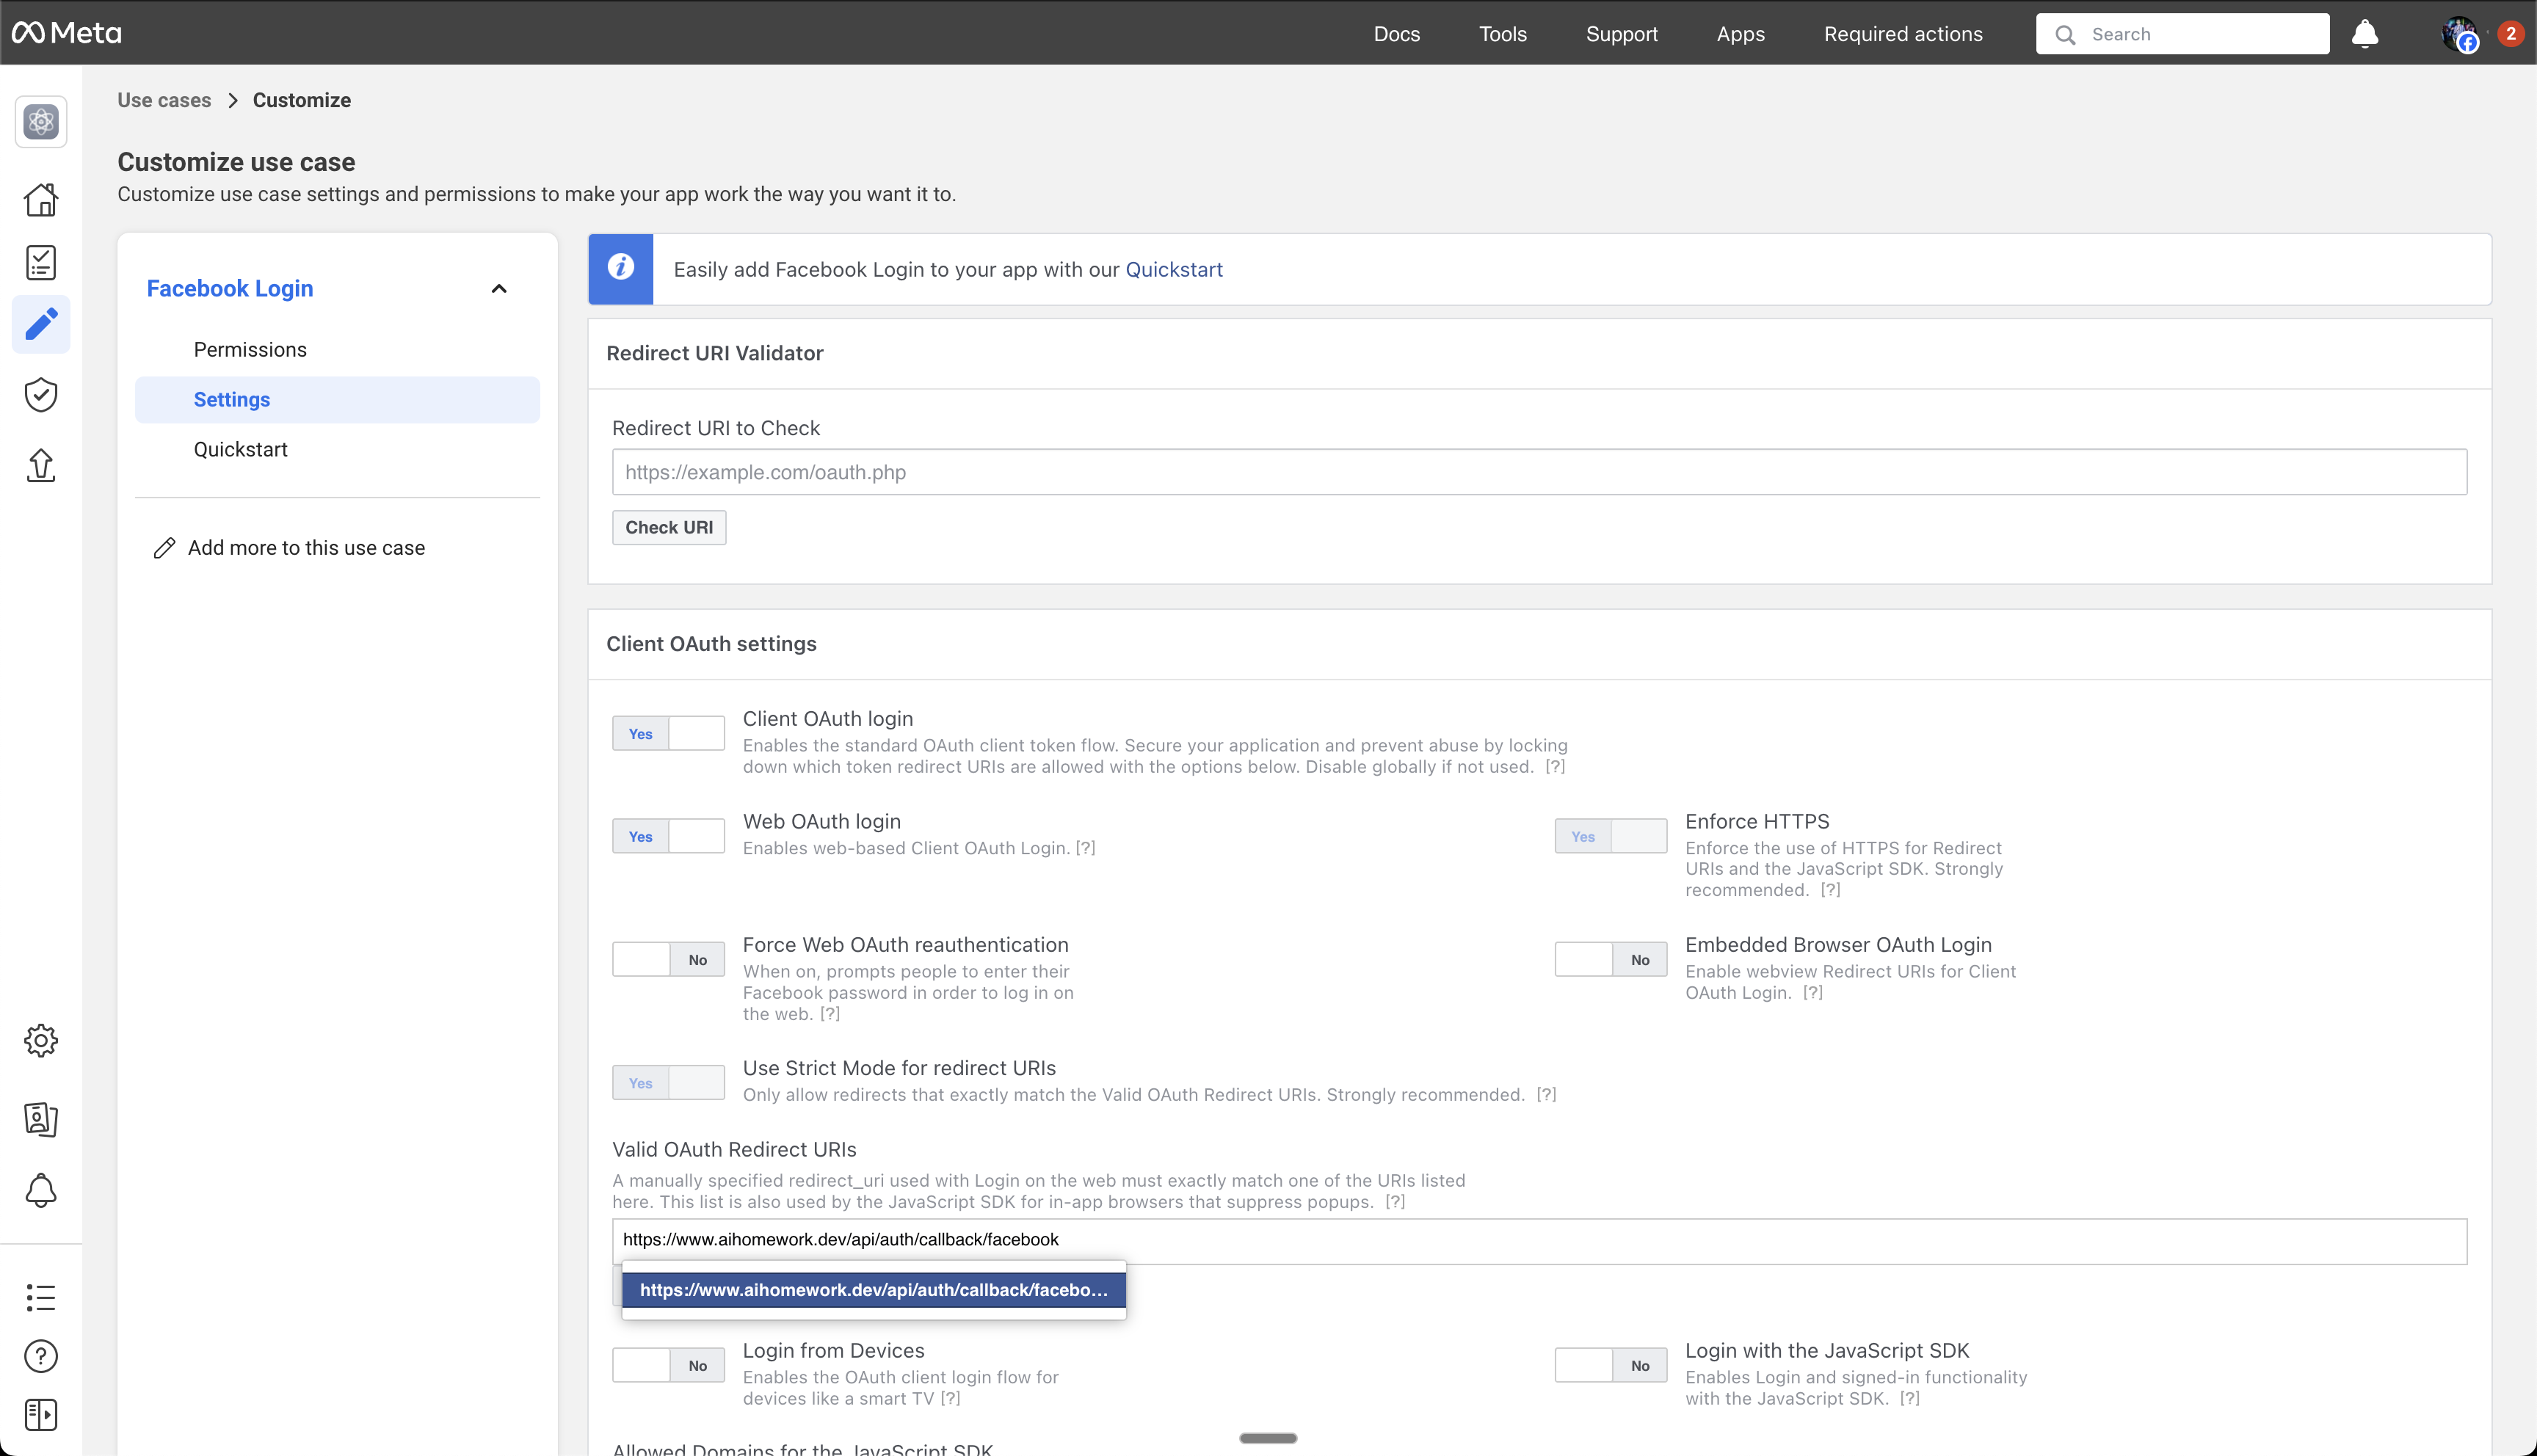The width and height of the screenshot is (2537, 1456).
Task: Toggle Use Strict Mode for redirect URIs
Action: (x=668, y=1082)
